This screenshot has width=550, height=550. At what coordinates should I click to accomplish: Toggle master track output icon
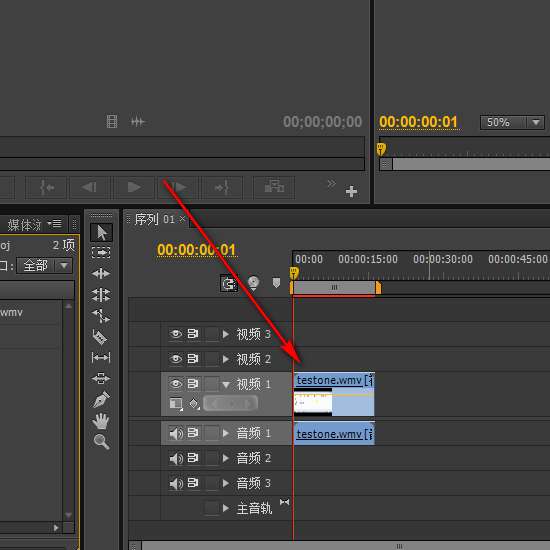[x=284, y=502]
